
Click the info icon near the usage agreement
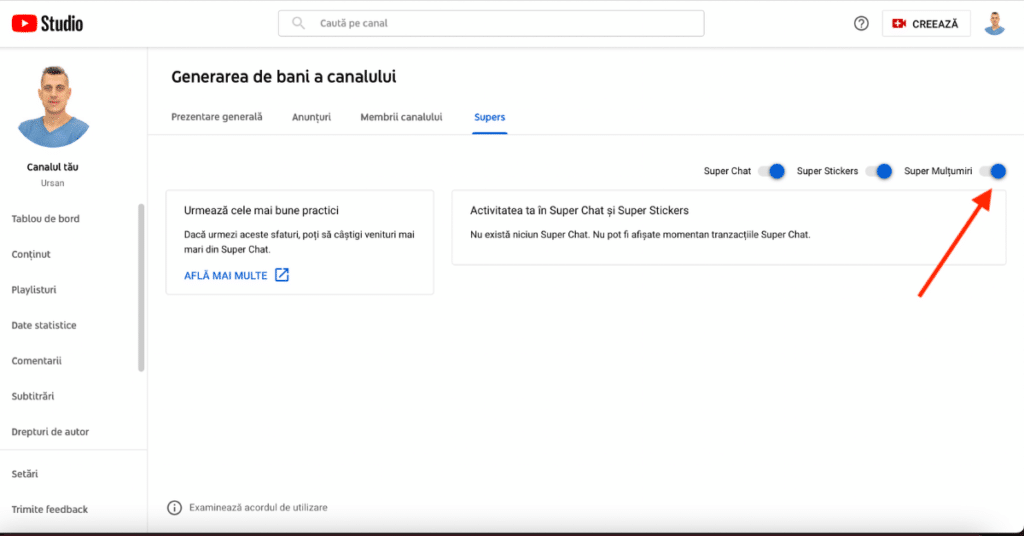(174, 507)
